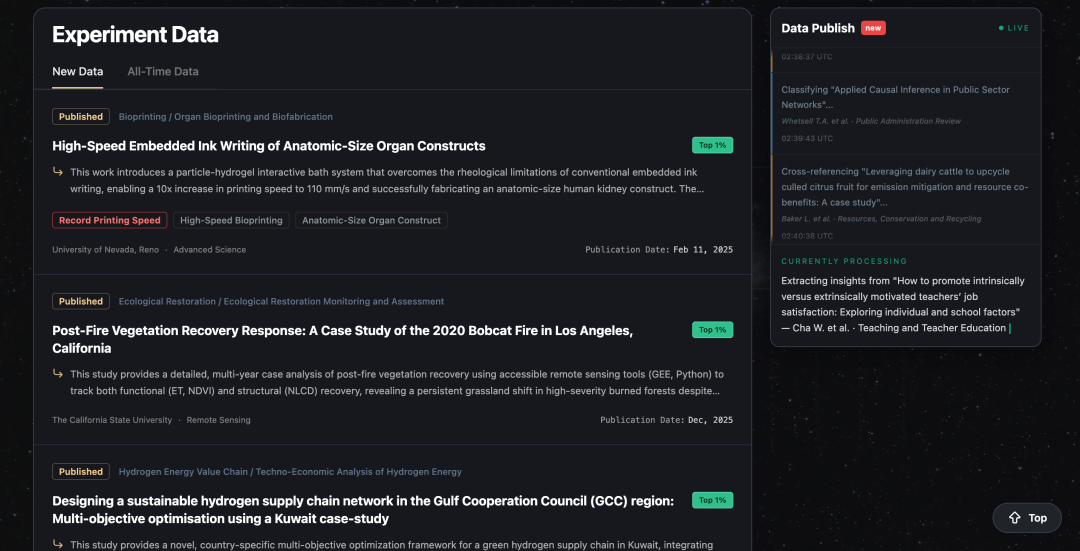
Task: Open the High-Speed Embedded Ink Writing article
Action: [x=269, y=146]
